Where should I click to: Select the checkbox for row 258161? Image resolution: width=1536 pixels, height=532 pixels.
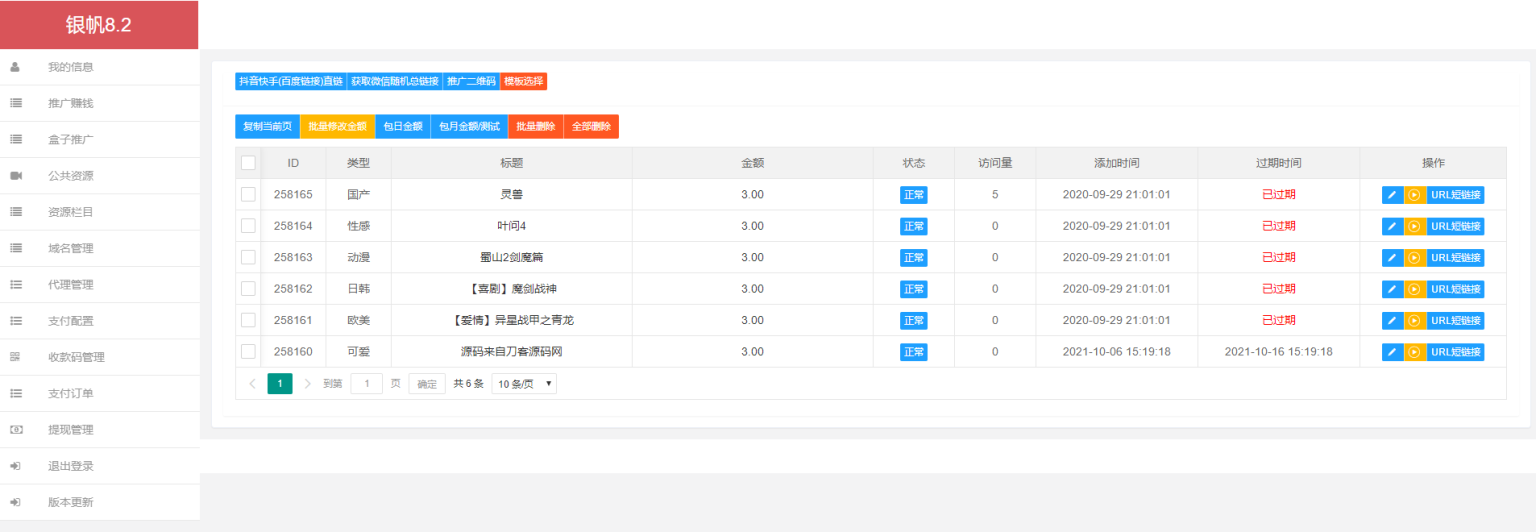pyautogui.click(x=248, y=320)
